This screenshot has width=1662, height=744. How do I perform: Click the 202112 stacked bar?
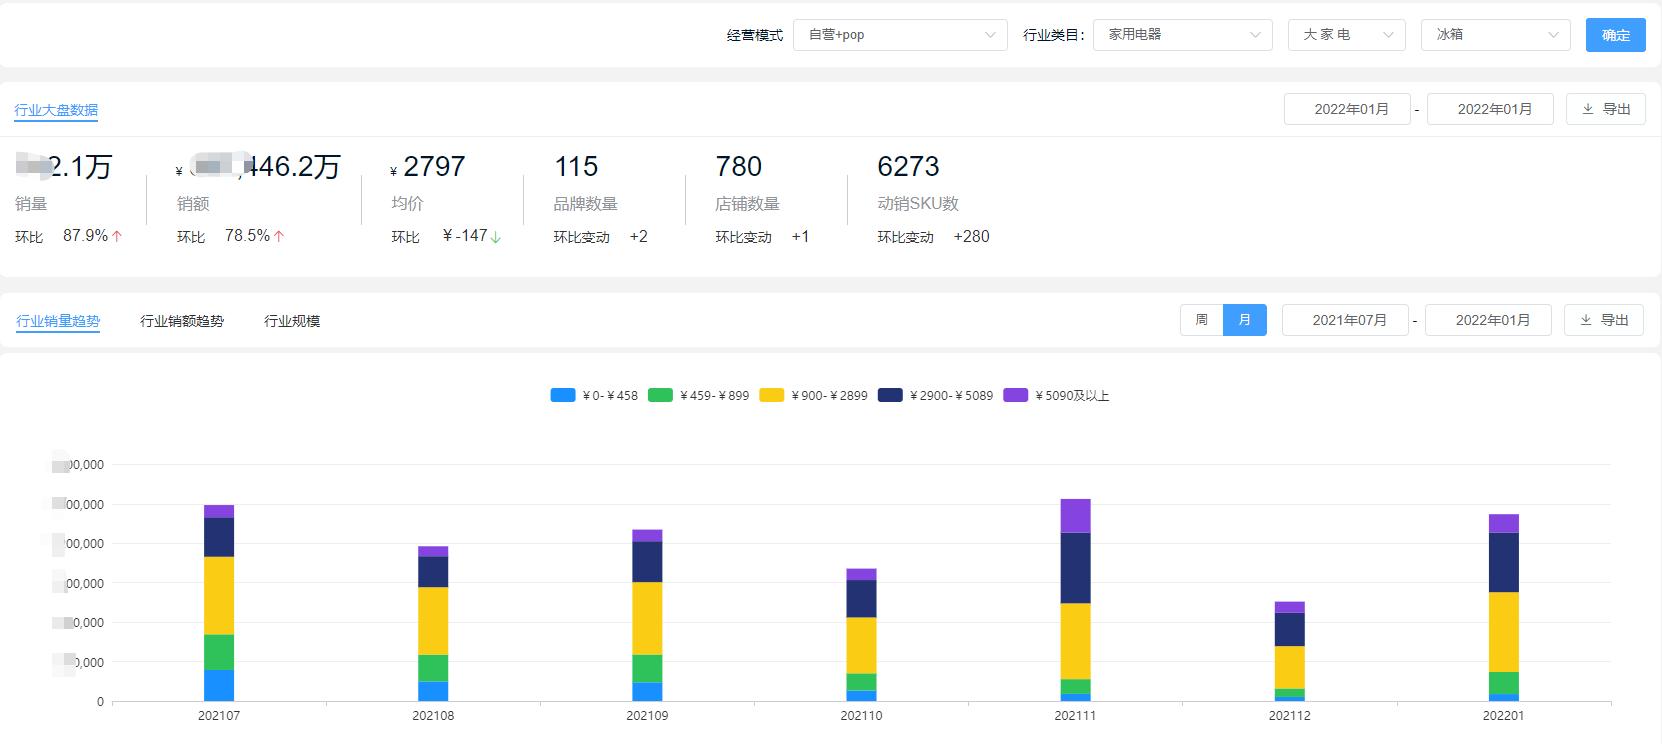1289,651
